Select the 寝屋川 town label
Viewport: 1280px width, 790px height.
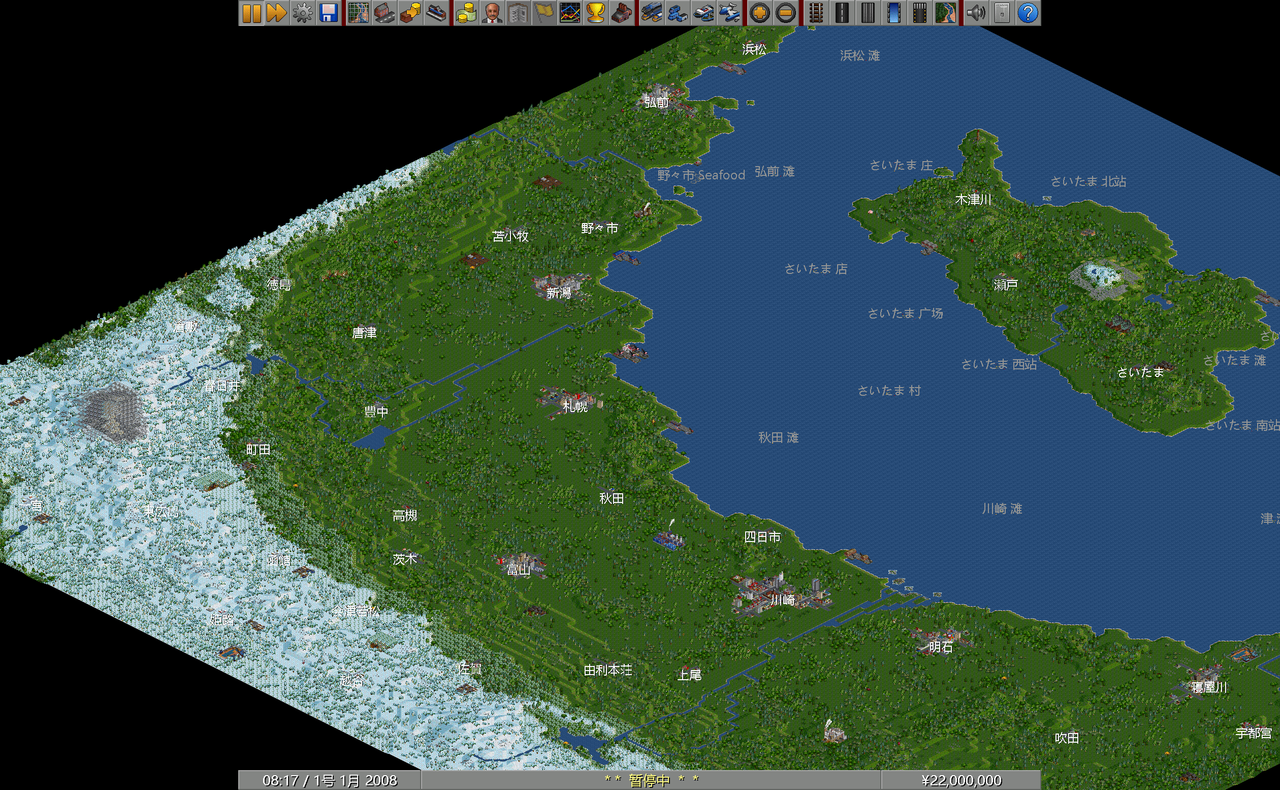point(1209,687)
